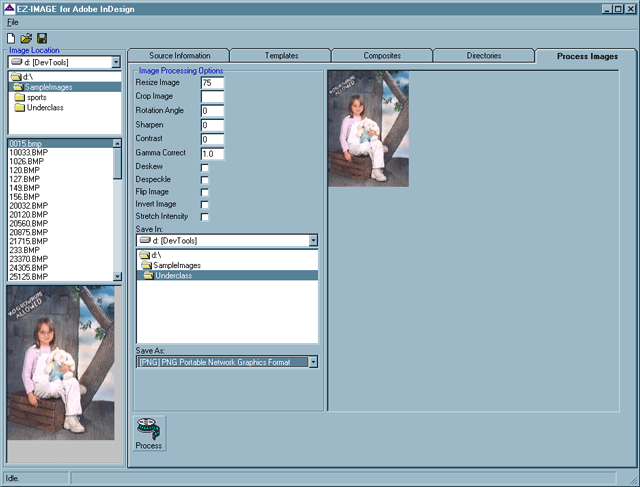Open the Save As format dropdown
Screen dimensions: 640x487
pos(313,362)
